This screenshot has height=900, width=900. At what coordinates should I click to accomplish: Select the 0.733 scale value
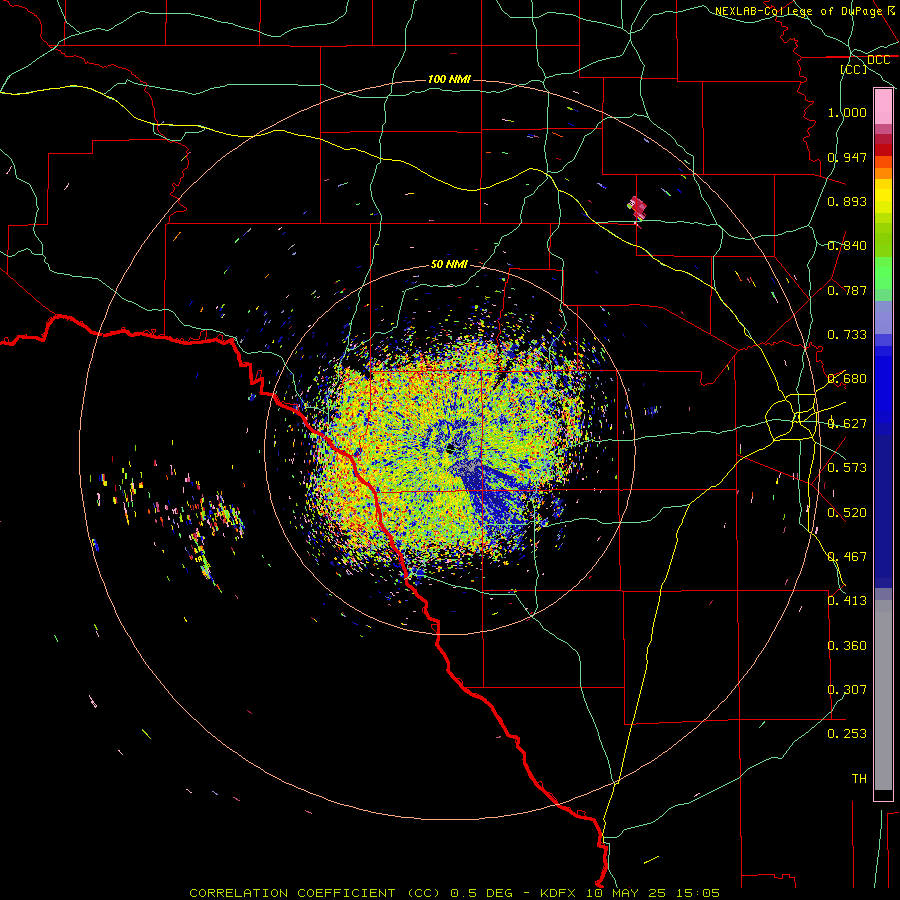tap(847, 335)
